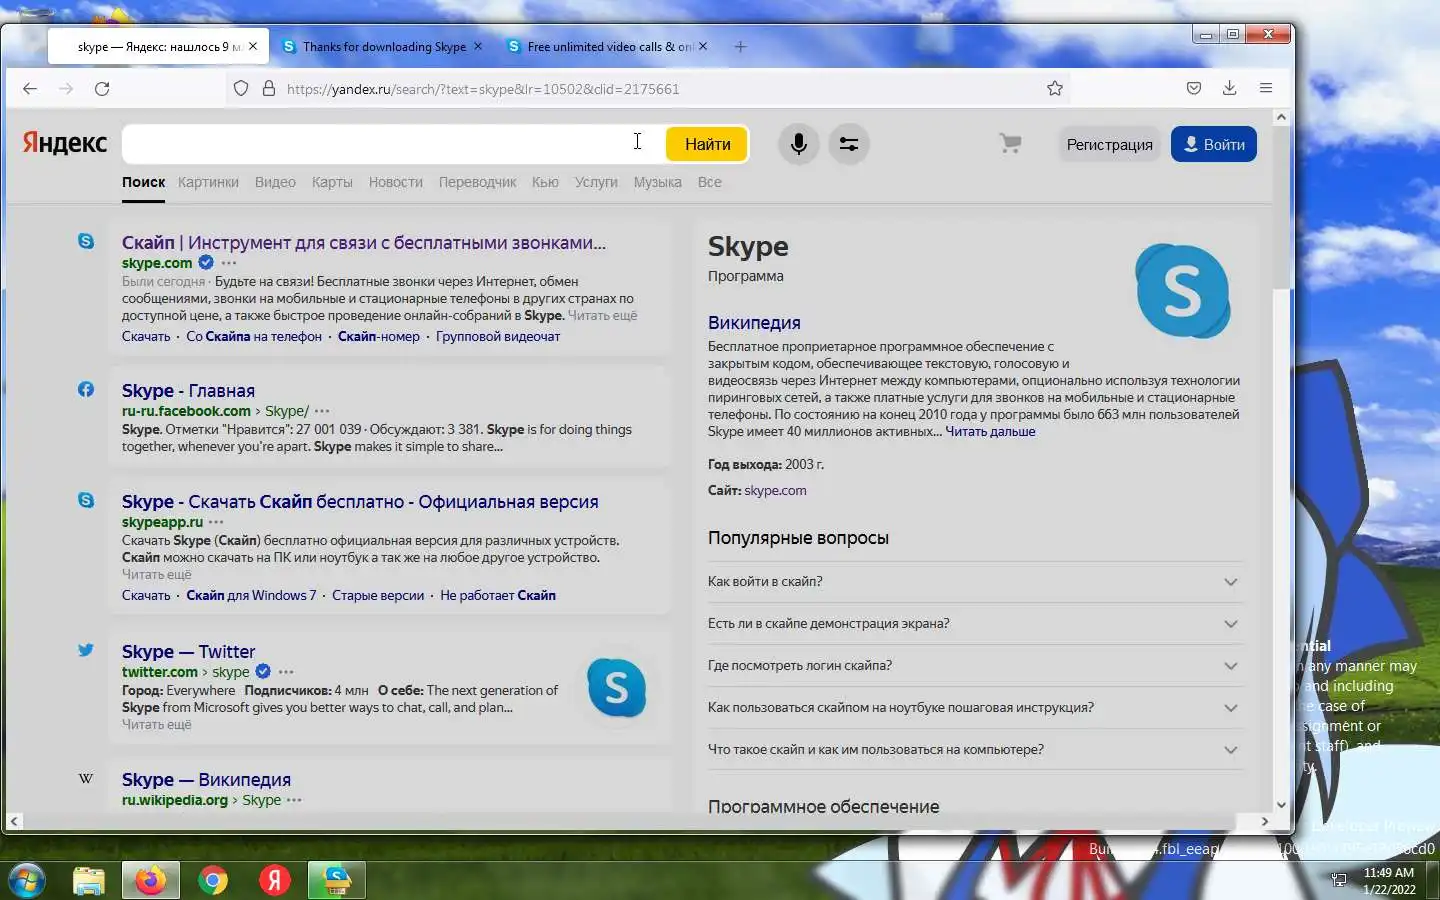Open Windows Explorer from taskbar

[89, 880]
